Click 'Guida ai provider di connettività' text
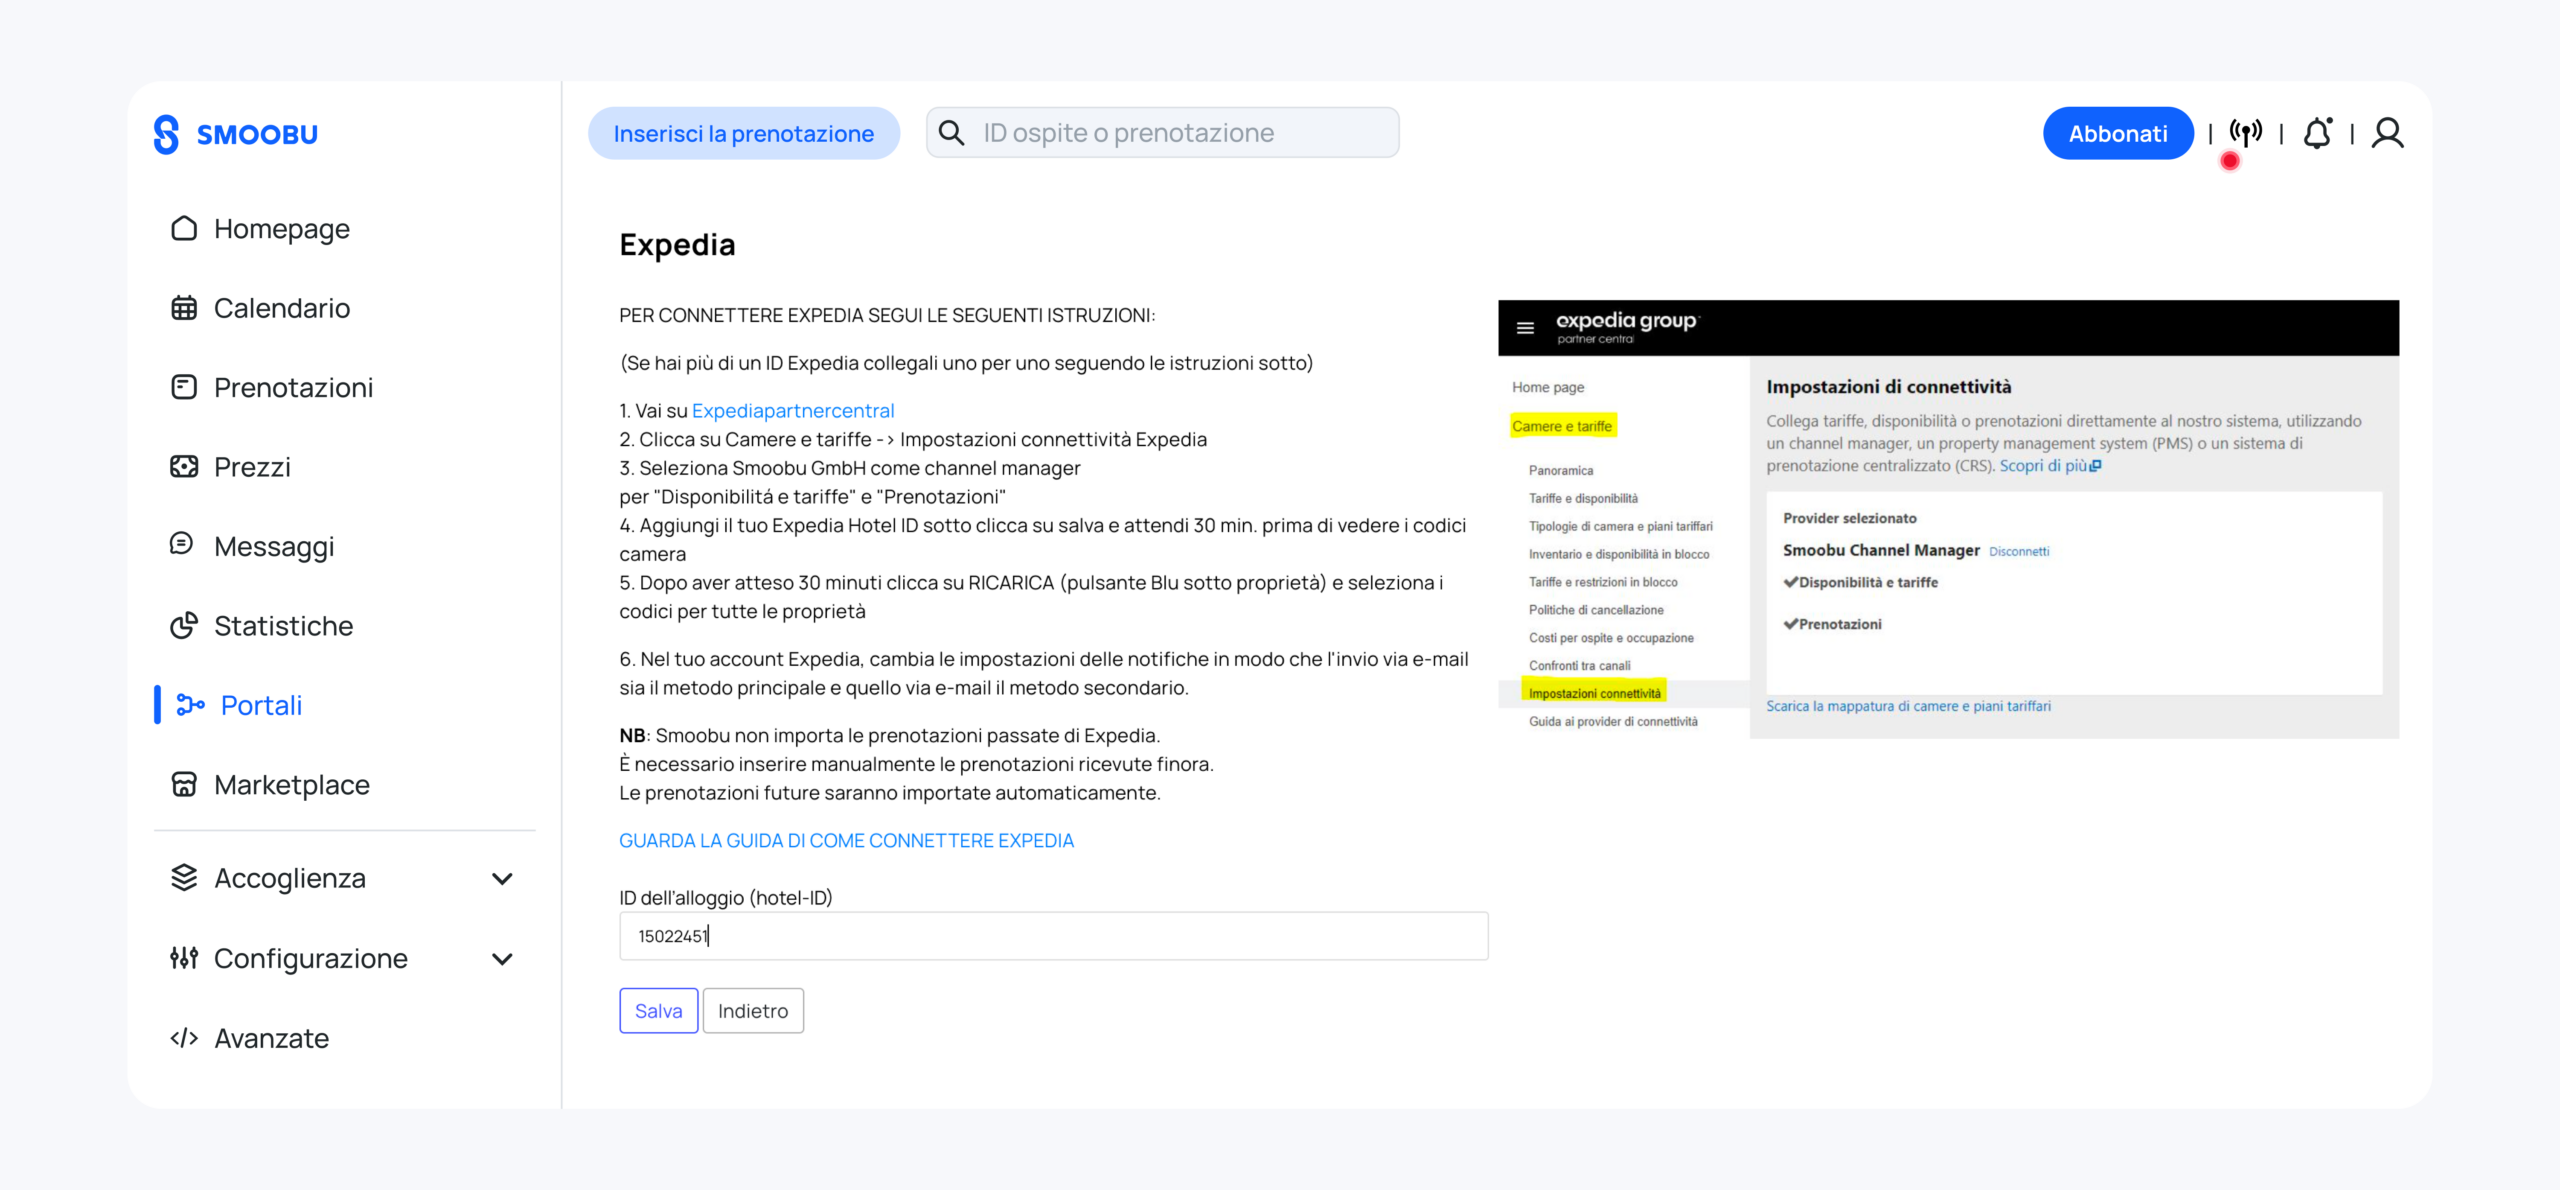2560x1190 pixels. click(x=1613, y=722)
